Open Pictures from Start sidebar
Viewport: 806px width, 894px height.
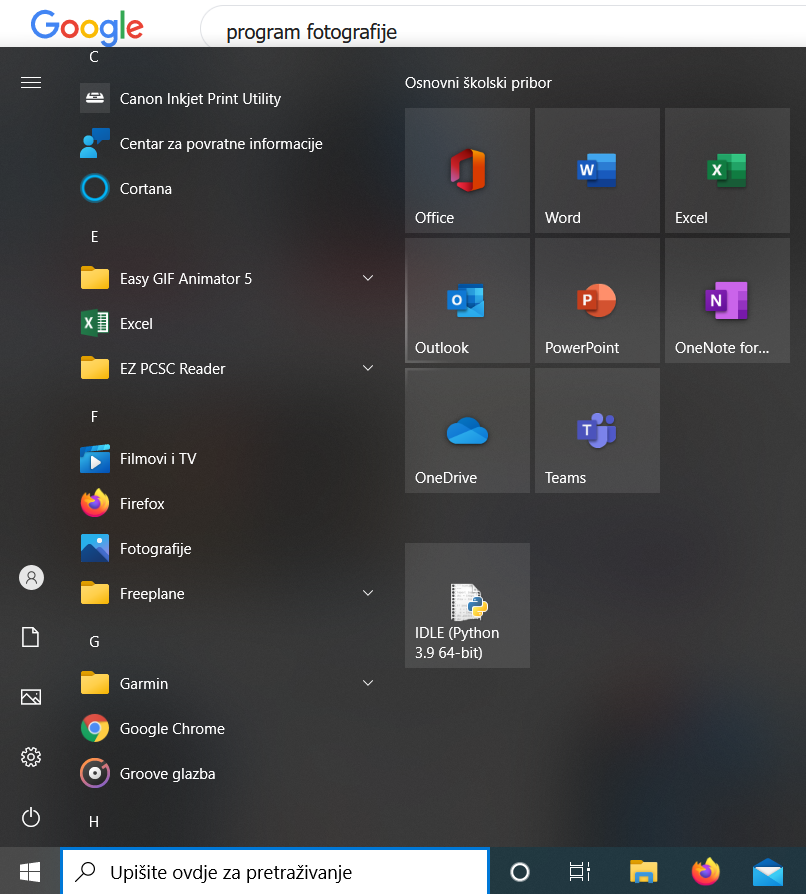tap(31, 697)
